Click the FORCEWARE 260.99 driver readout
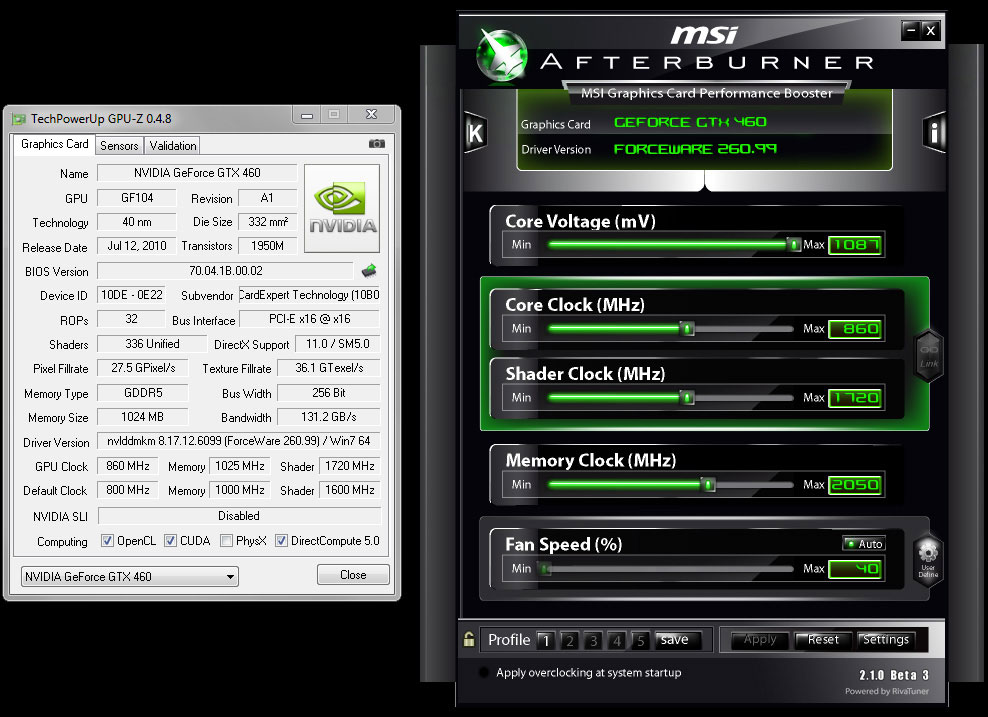 click(695, 149)
